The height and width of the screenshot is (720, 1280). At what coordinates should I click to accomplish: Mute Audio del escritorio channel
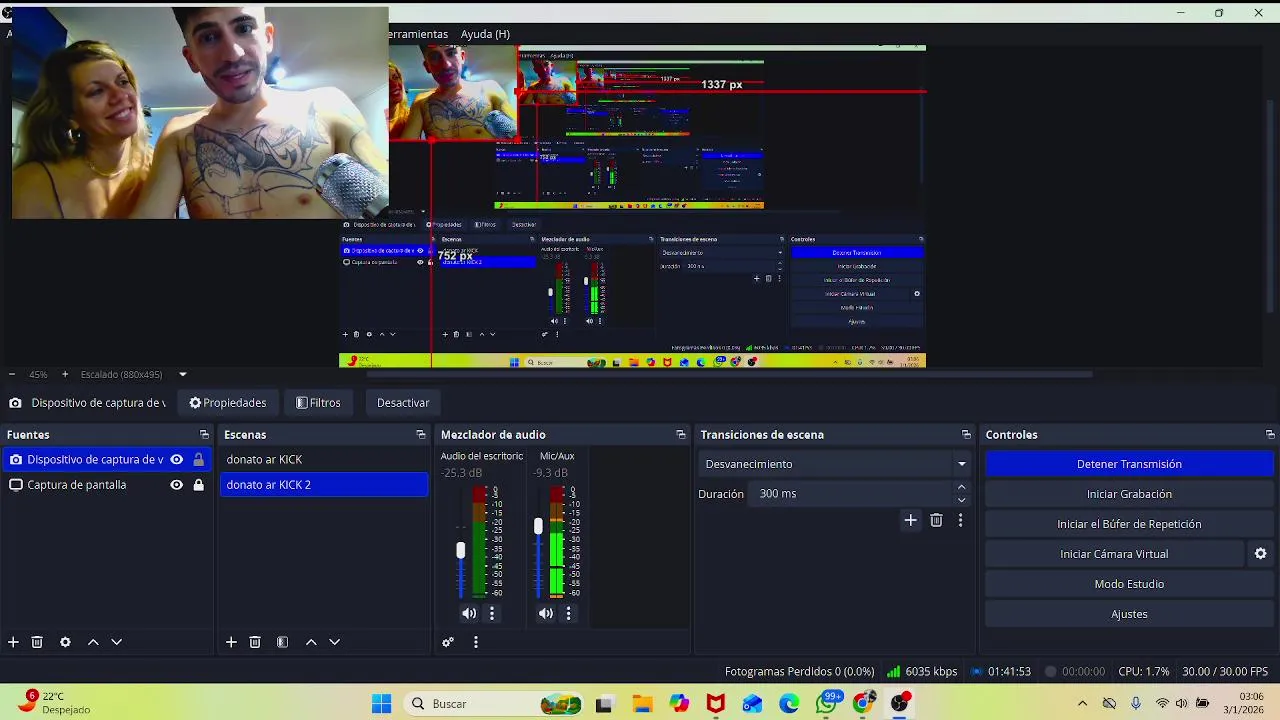[x=469, y=613]
